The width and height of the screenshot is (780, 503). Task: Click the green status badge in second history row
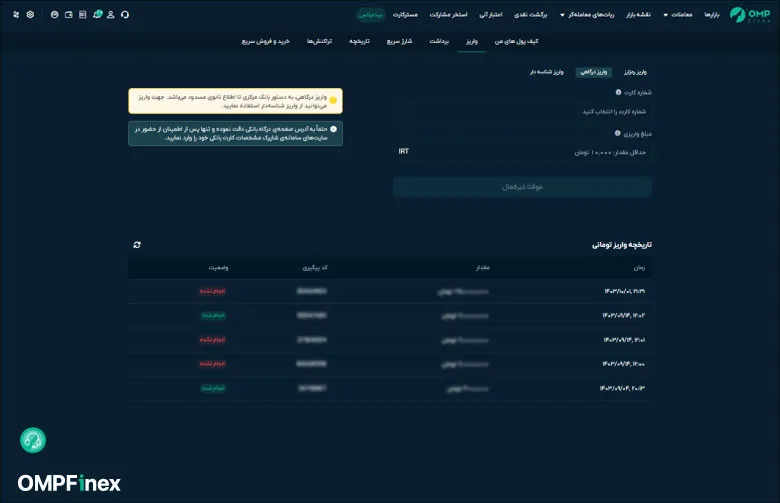[x=213, y=315]
